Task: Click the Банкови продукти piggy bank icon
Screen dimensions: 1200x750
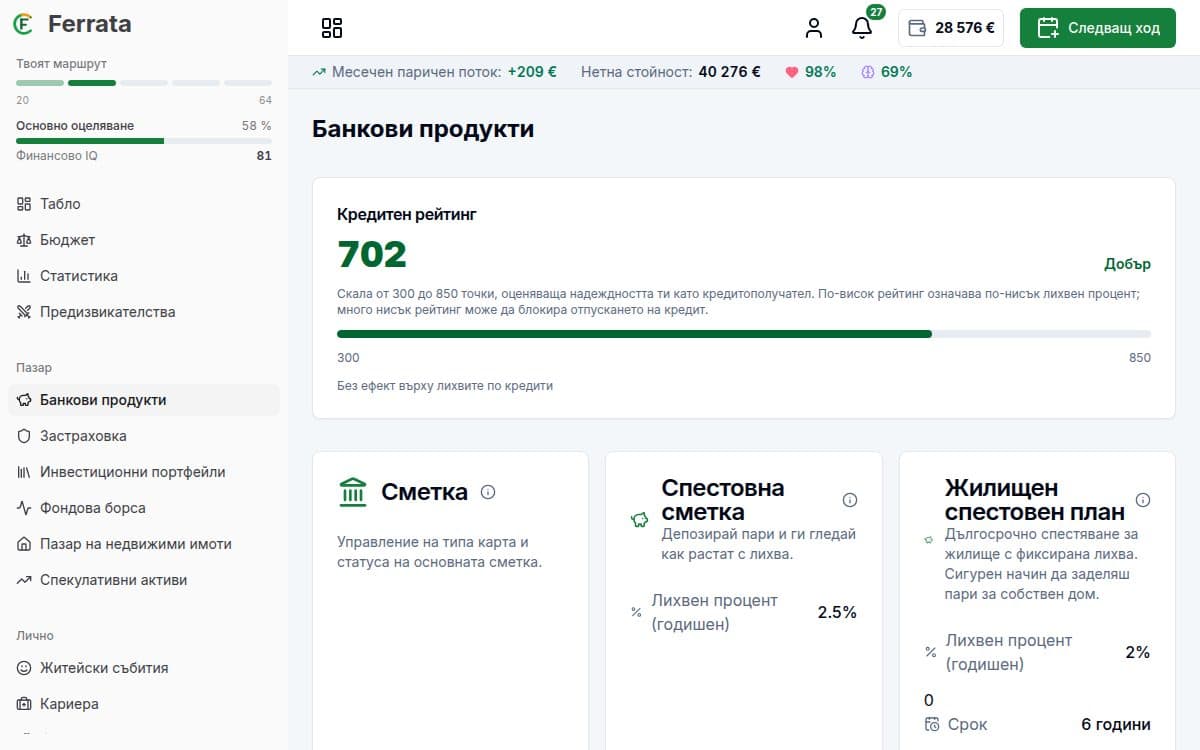Action: (x=24, y=400)
